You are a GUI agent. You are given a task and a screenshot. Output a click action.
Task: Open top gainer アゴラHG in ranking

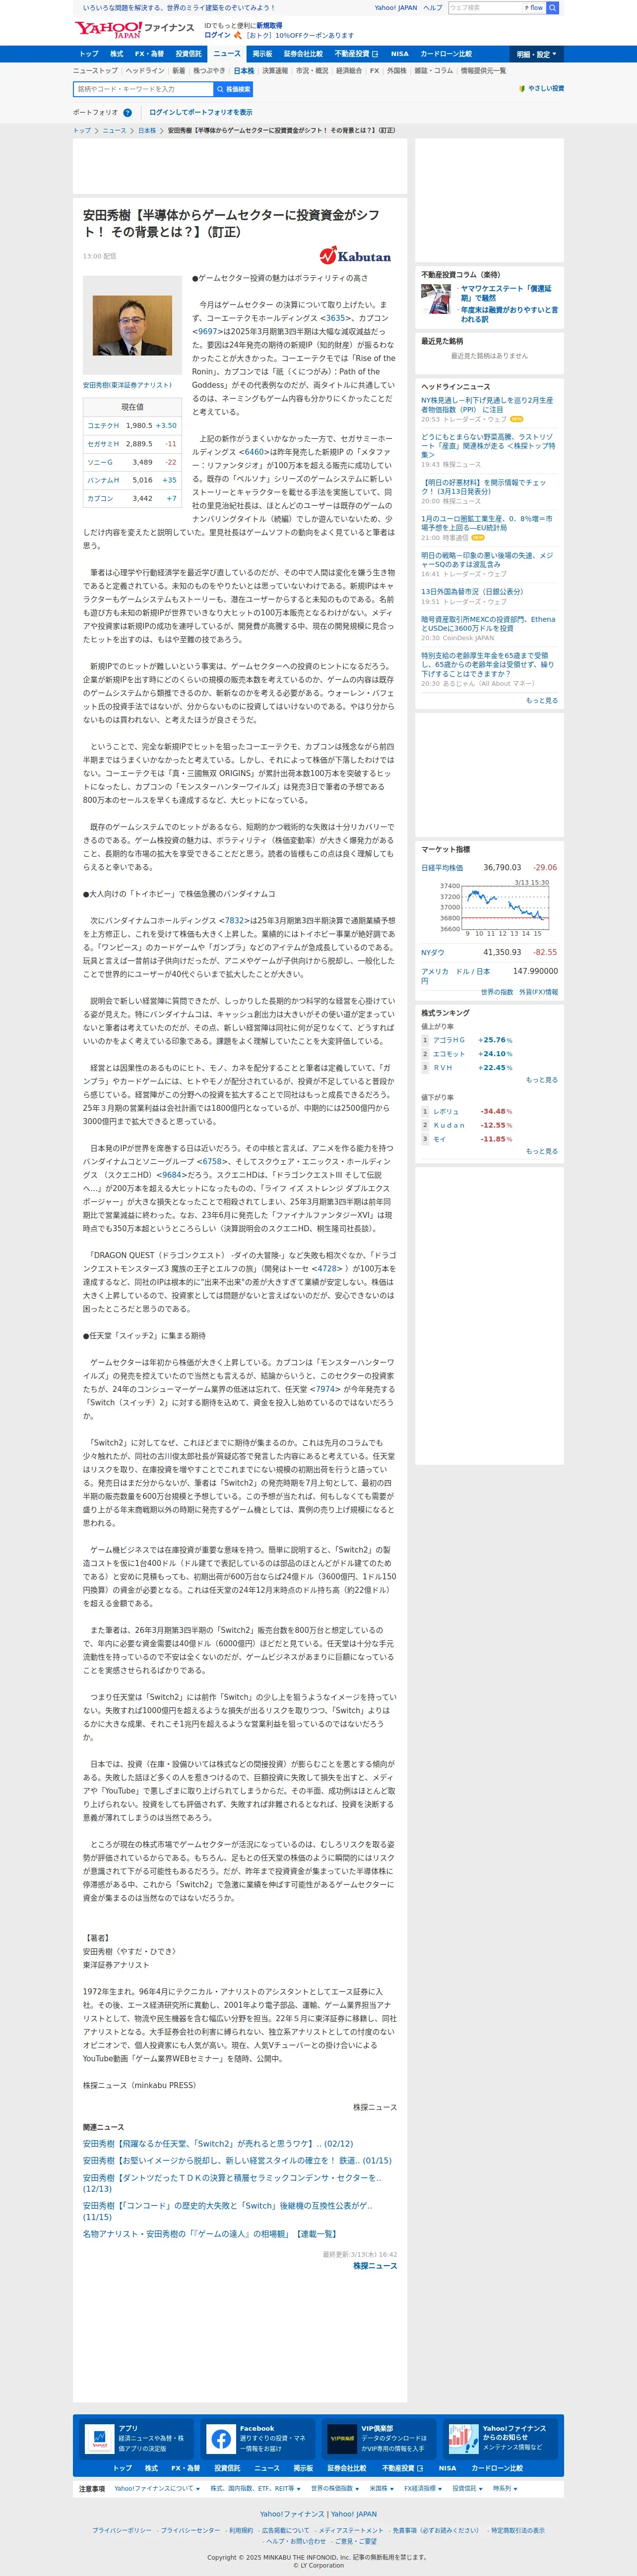click(x=449, y=1040)
